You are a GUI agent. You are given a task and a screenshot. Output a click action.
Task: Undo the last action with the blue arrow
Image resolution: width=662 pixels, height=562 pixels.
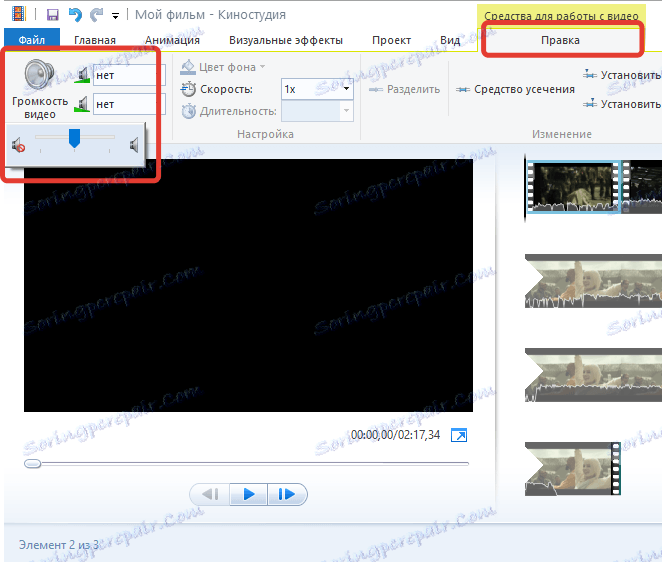pyautogui.click(x=75, y=15)
